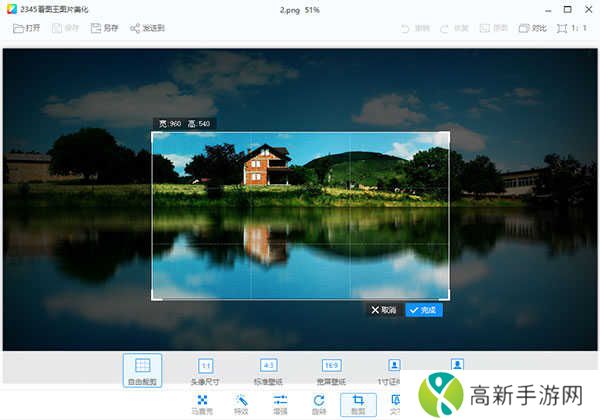Set zoom to 1:1 actual size
Image resolution: width=600 pixels, height=420 pixels.
[x=571, y=28]
